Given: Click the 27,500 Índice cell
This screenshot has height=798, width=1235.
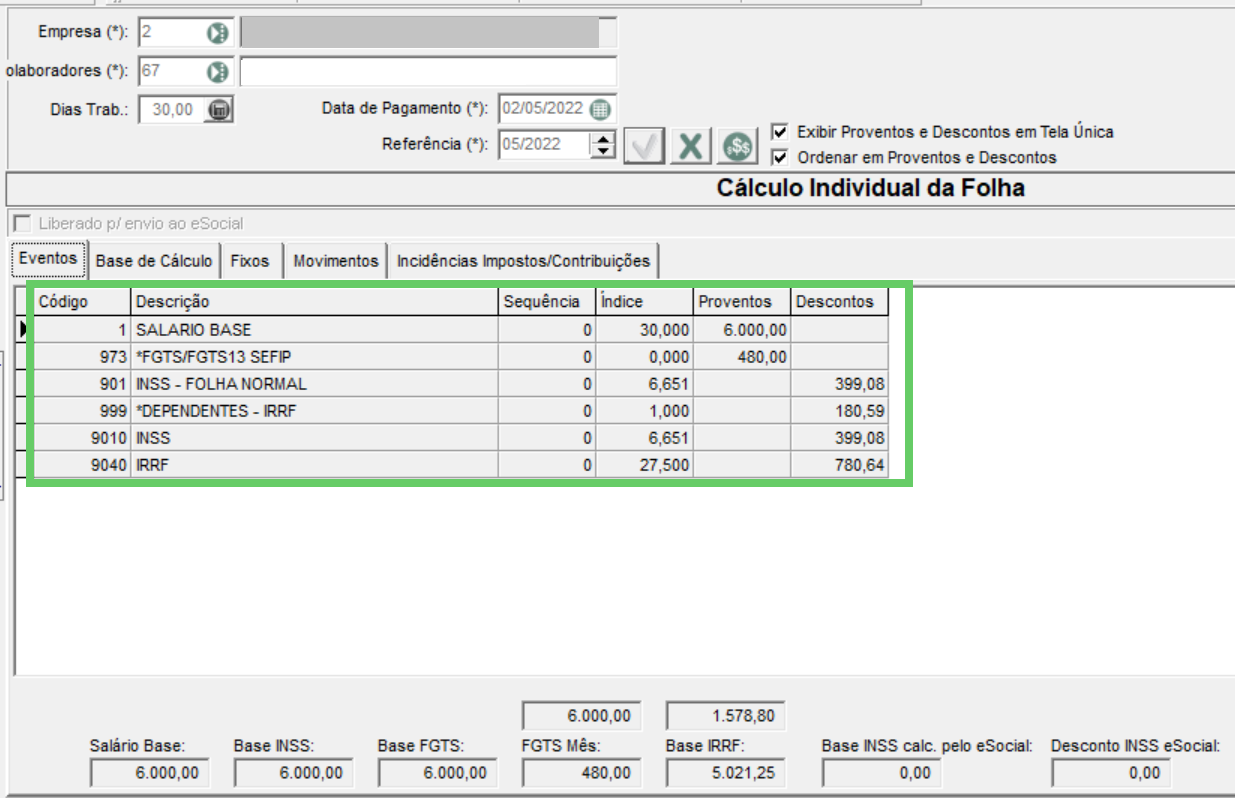Looking at the screenshot, I should [645, 464].
